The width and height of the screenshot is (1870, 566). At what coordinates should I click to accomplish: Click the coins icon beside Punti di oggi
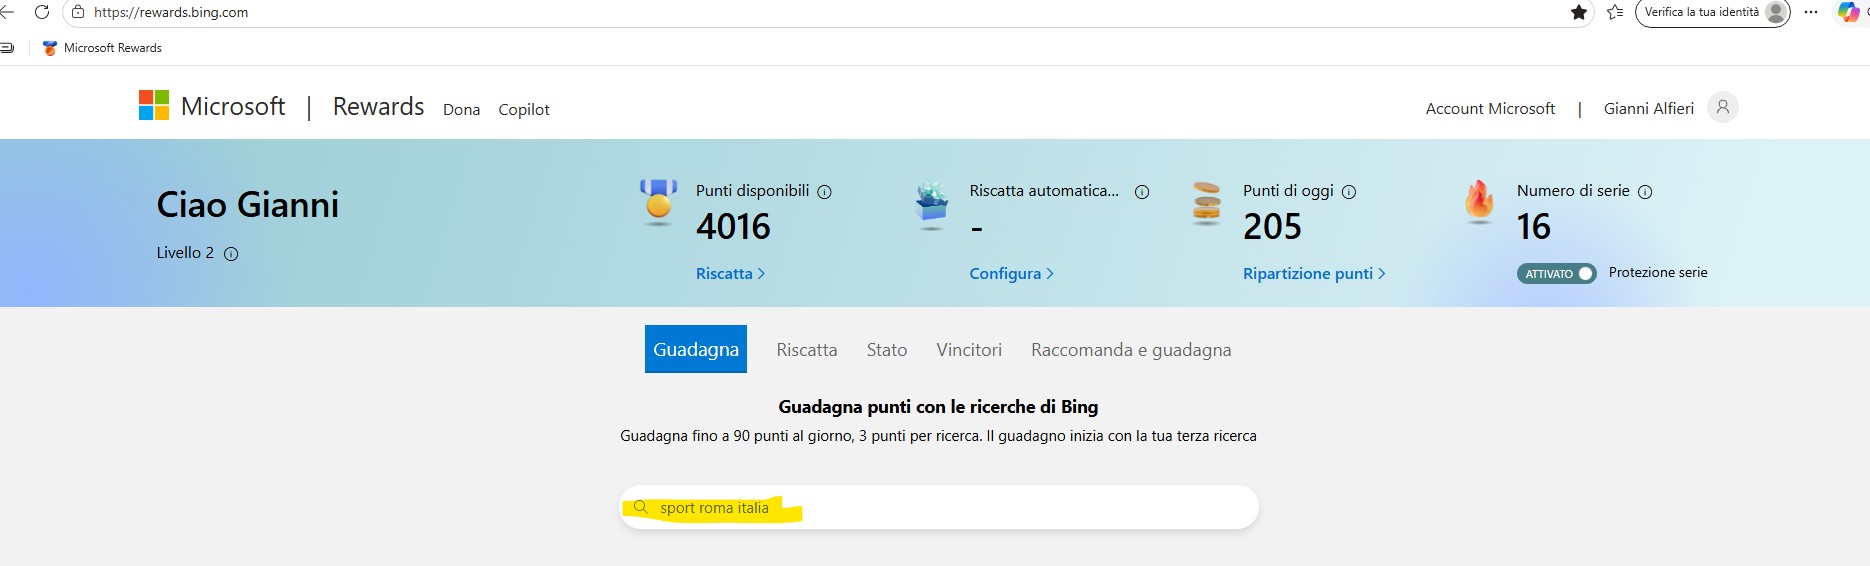(1207, 202)
